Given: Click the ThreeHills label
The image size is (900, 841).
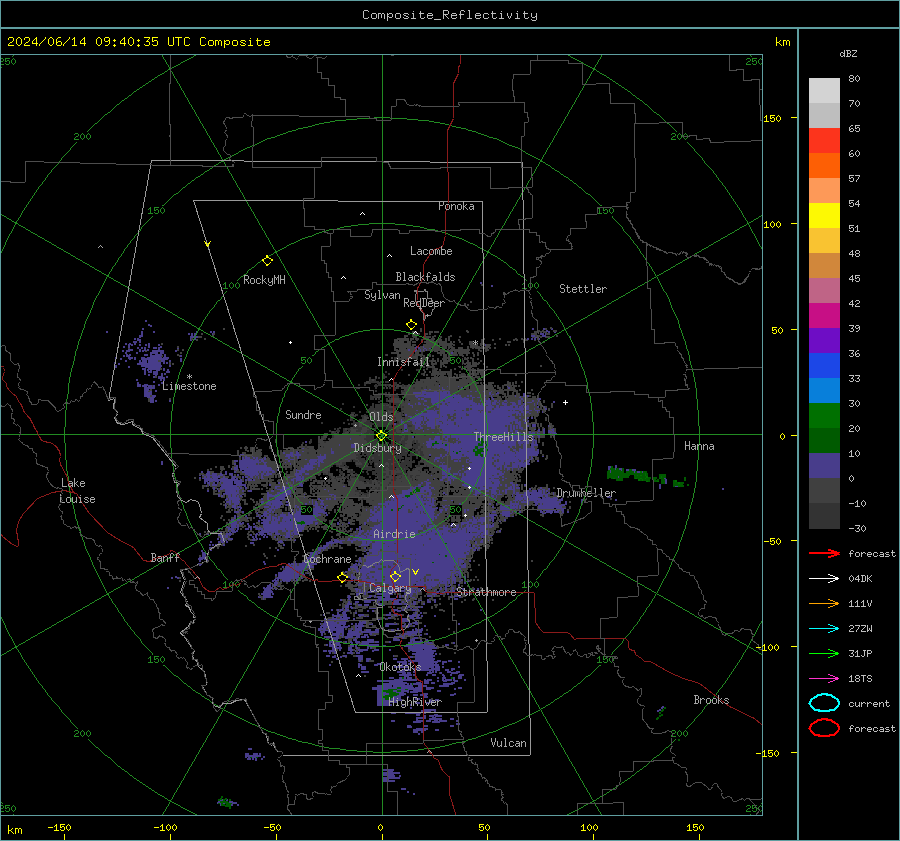Looking at the screenshot, I should click(503, 437).
